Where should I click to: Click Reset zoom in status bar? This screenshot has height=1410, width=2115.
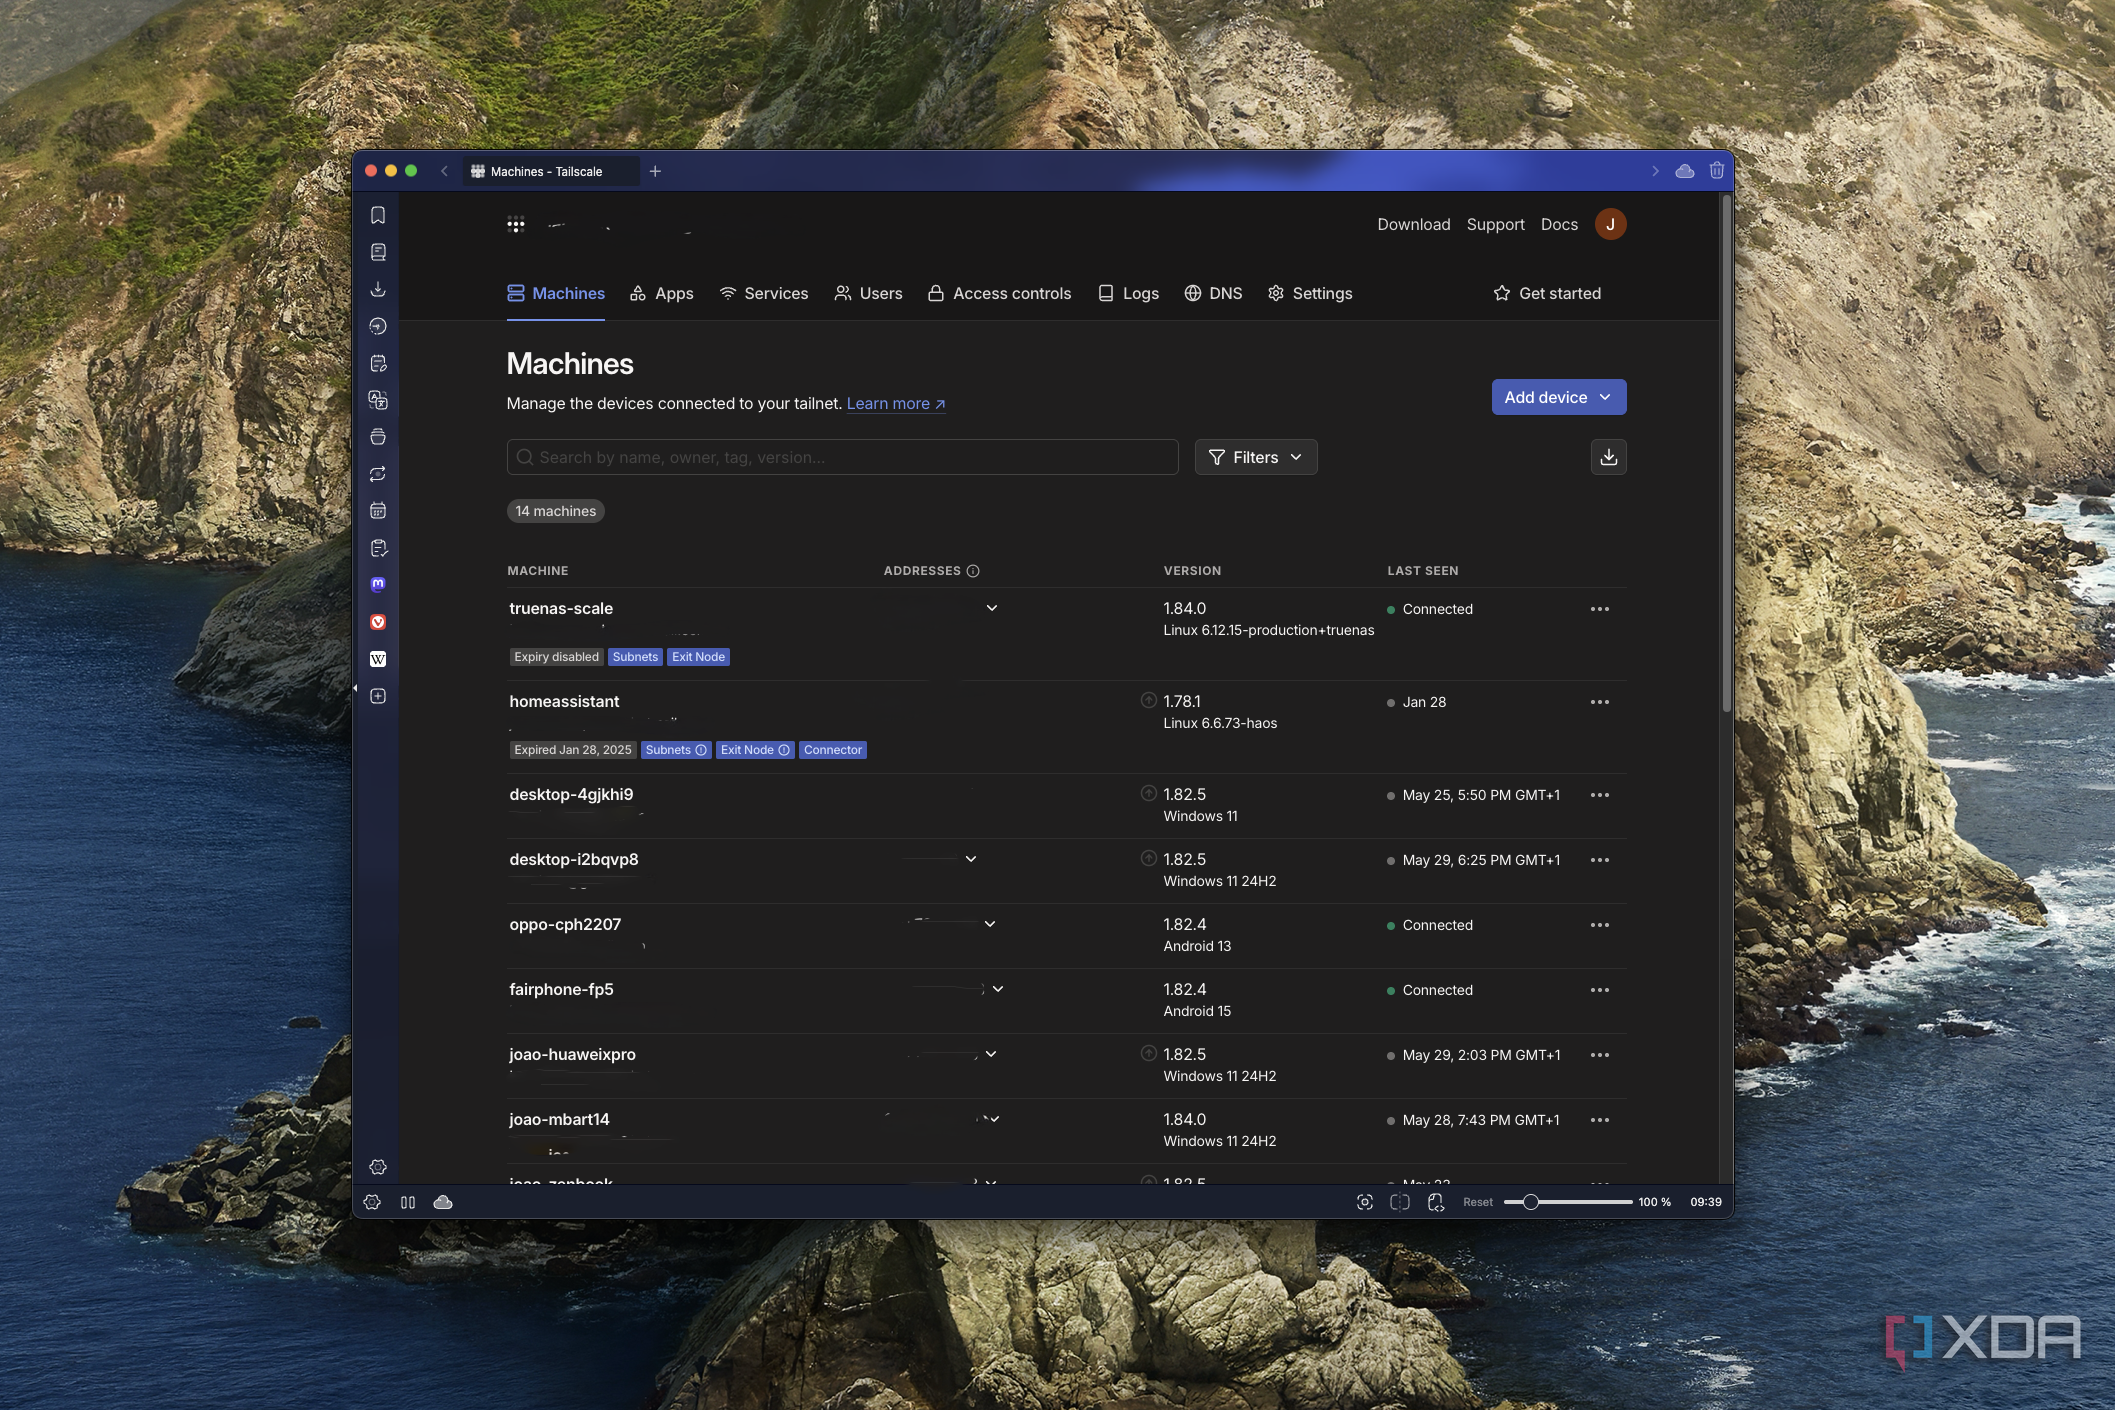pos(1478,1202)
